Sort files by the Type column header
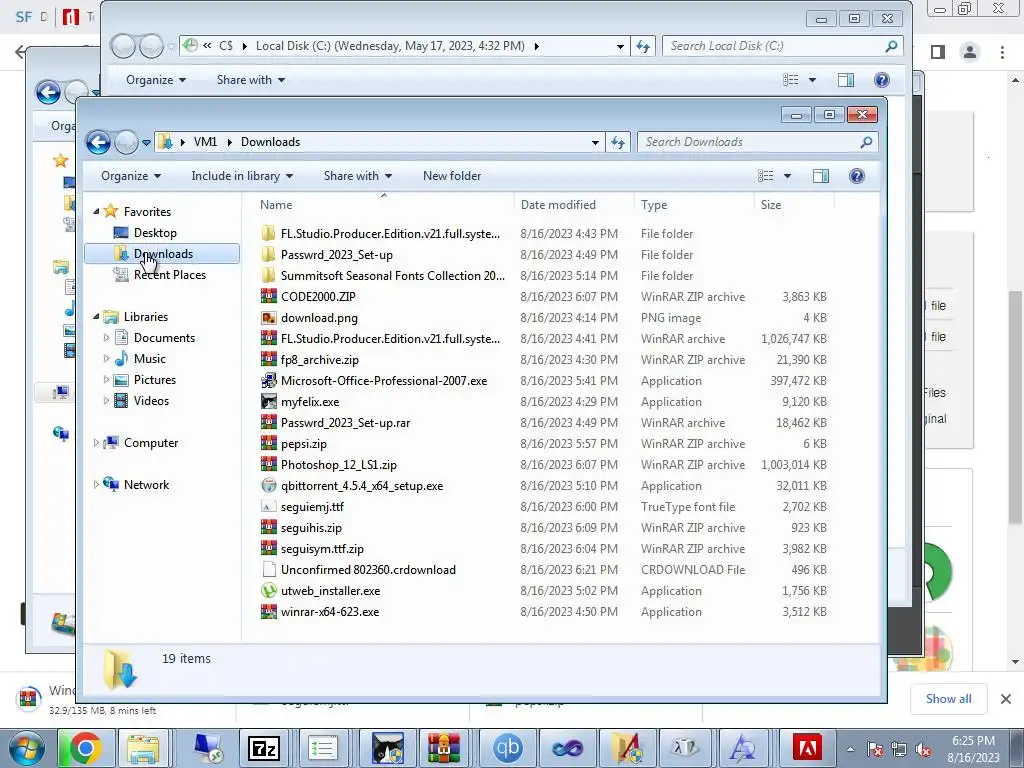This screenshot has width=1024, height=768. pyautogui.click(x=694, y=204)
